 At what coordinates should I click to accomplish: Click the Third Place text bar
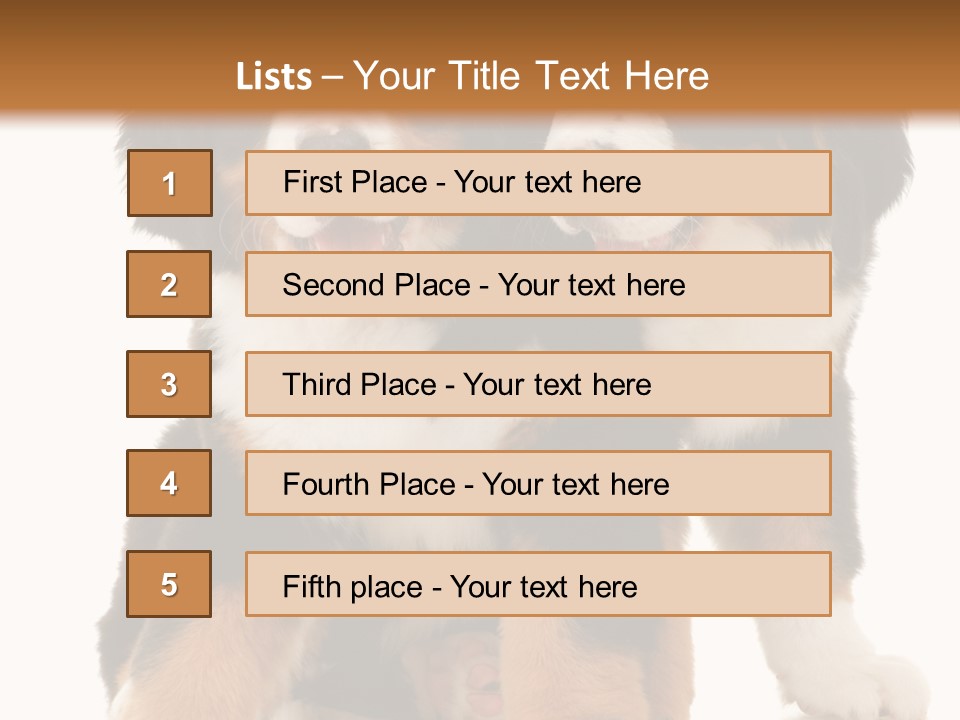click(x=538, y=384)
